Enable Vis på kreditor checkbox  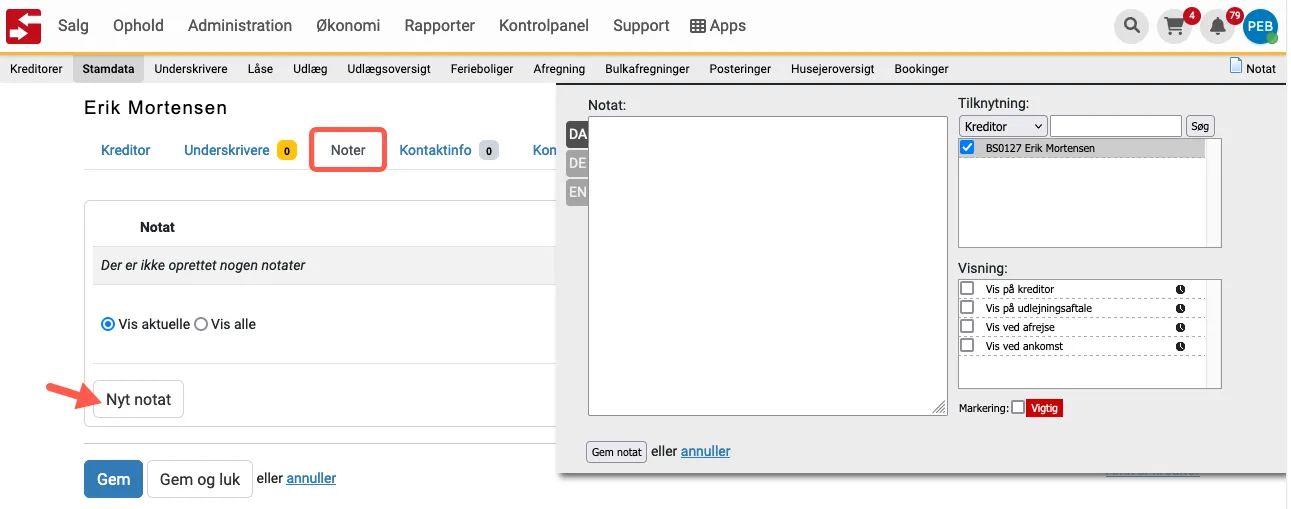[x=967, y=288]
